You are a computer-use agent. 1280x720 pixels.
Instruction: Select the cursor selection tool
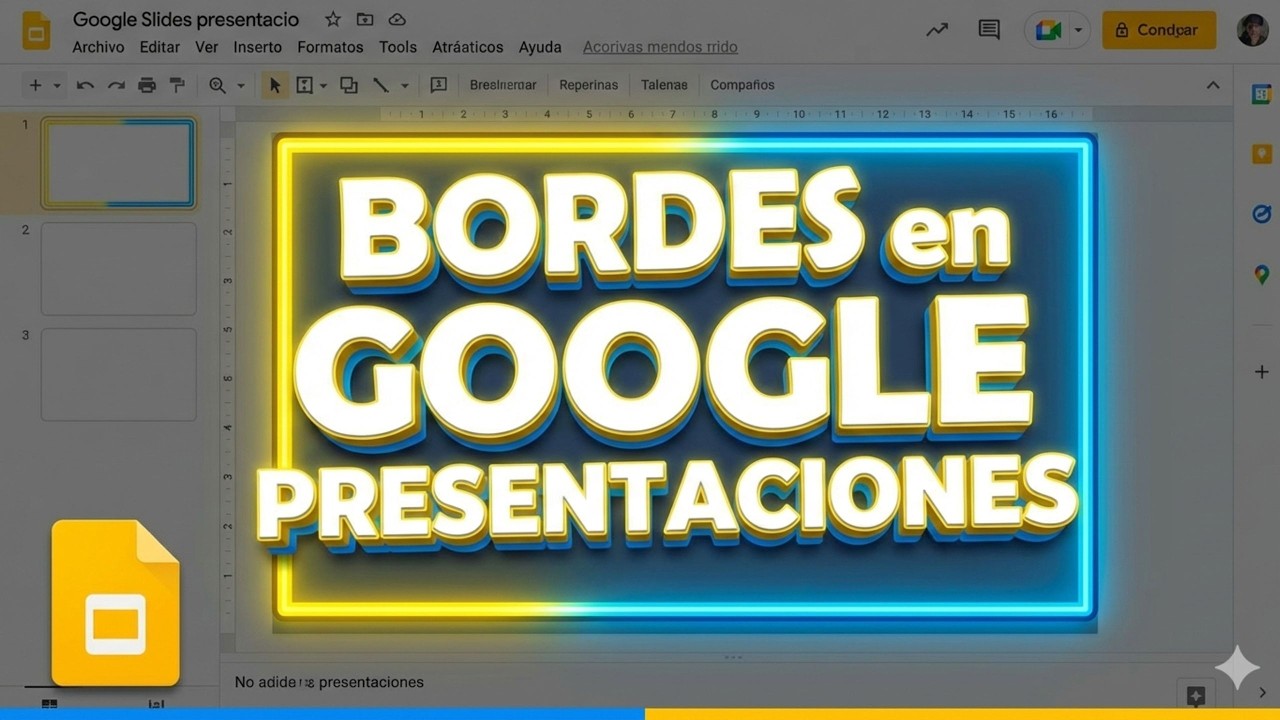click(275, 85)
